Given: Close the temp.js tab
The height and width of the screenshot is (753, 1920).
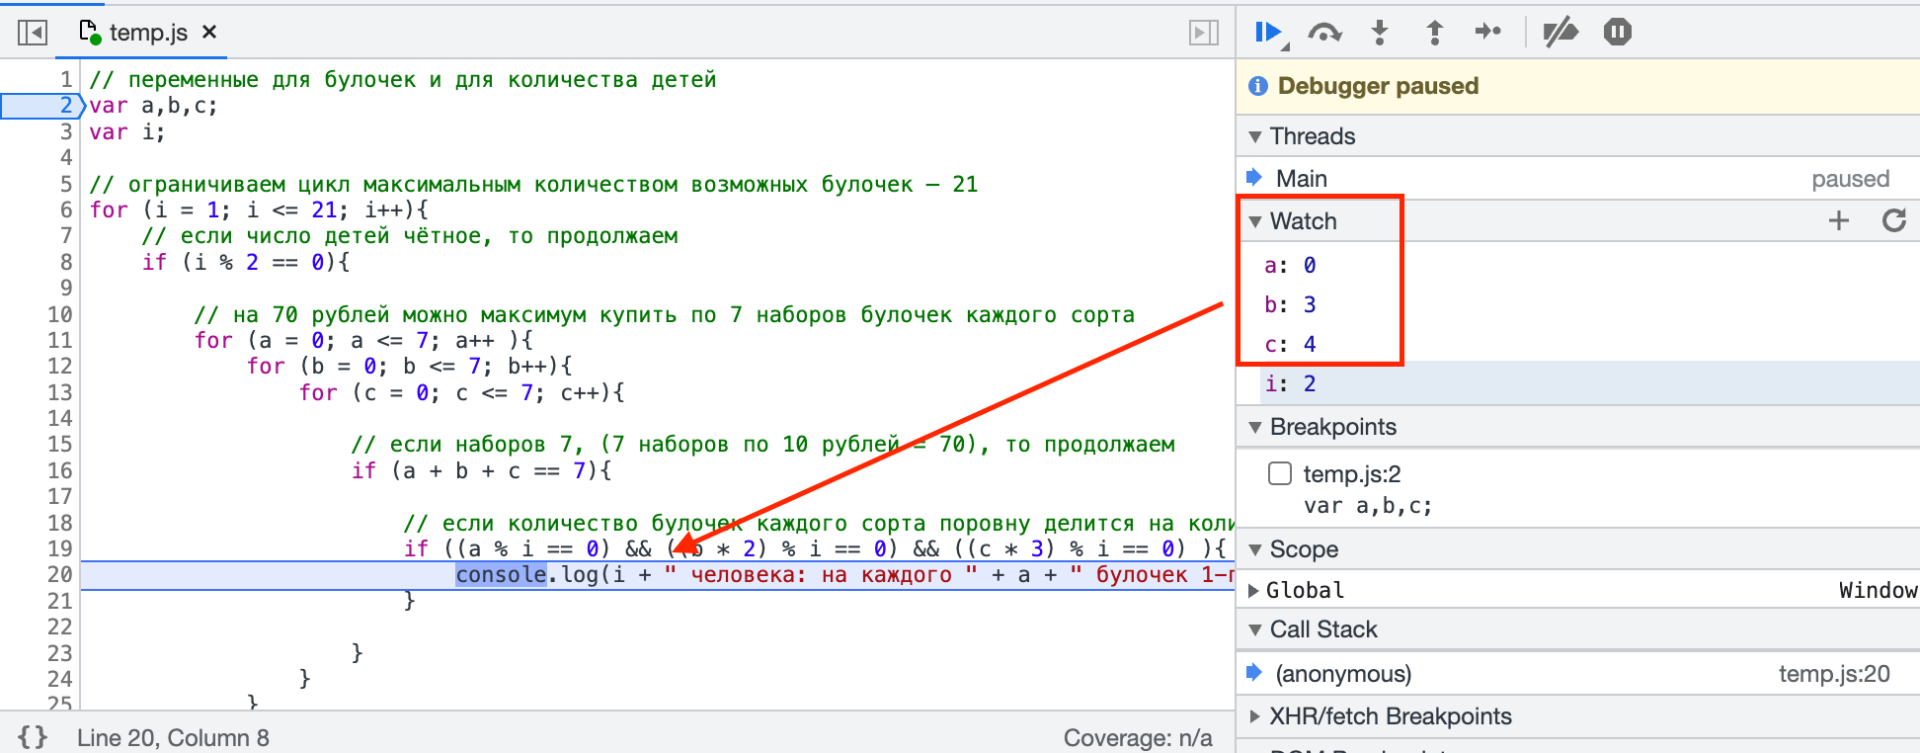Looking at the screenshot, I should [210, 32].
